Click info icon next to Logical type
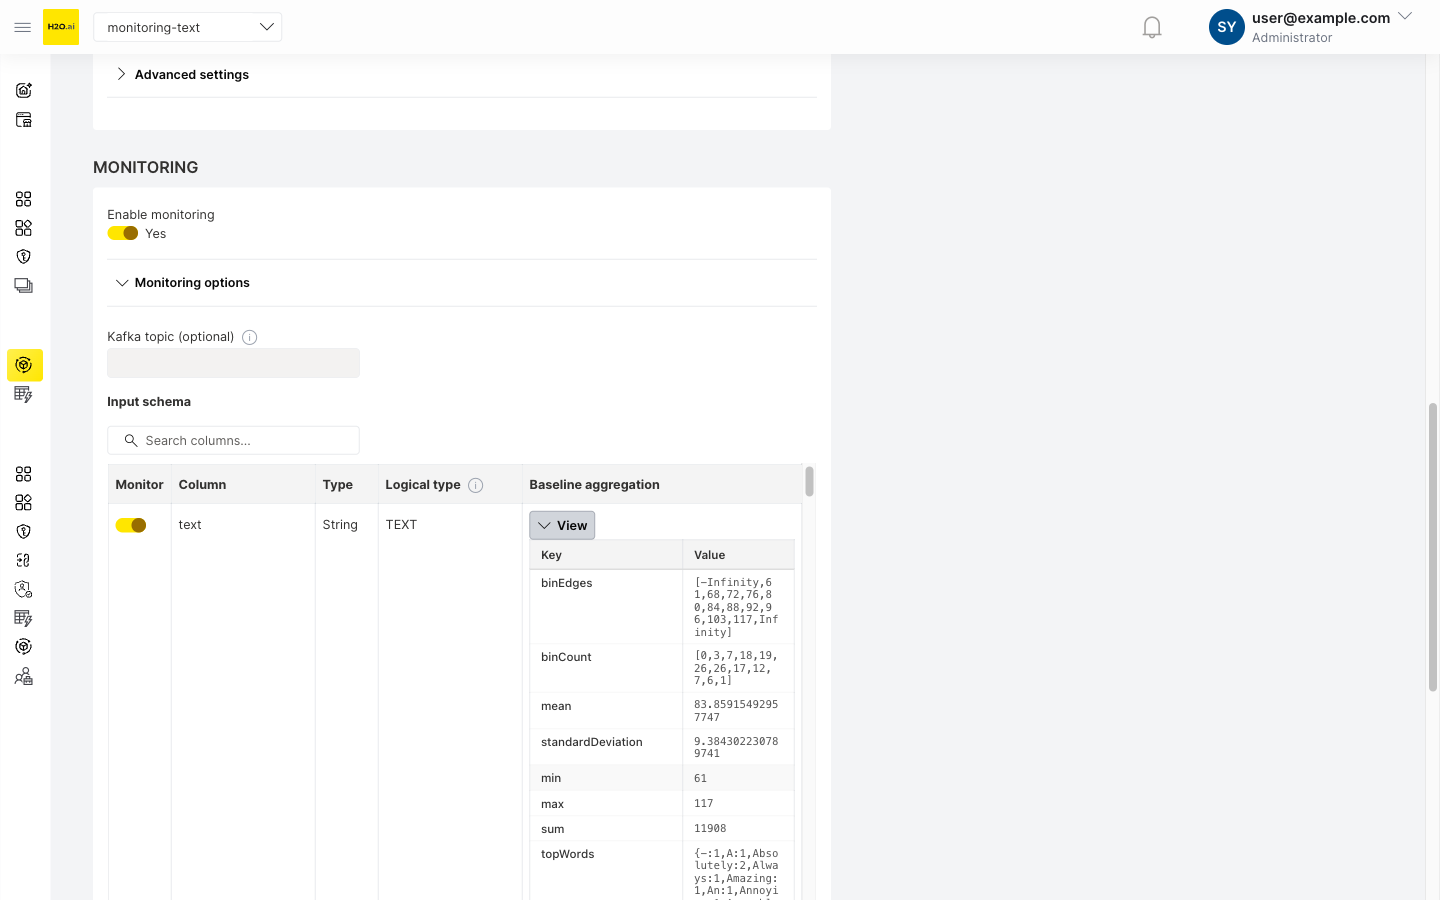 (476, 485)
